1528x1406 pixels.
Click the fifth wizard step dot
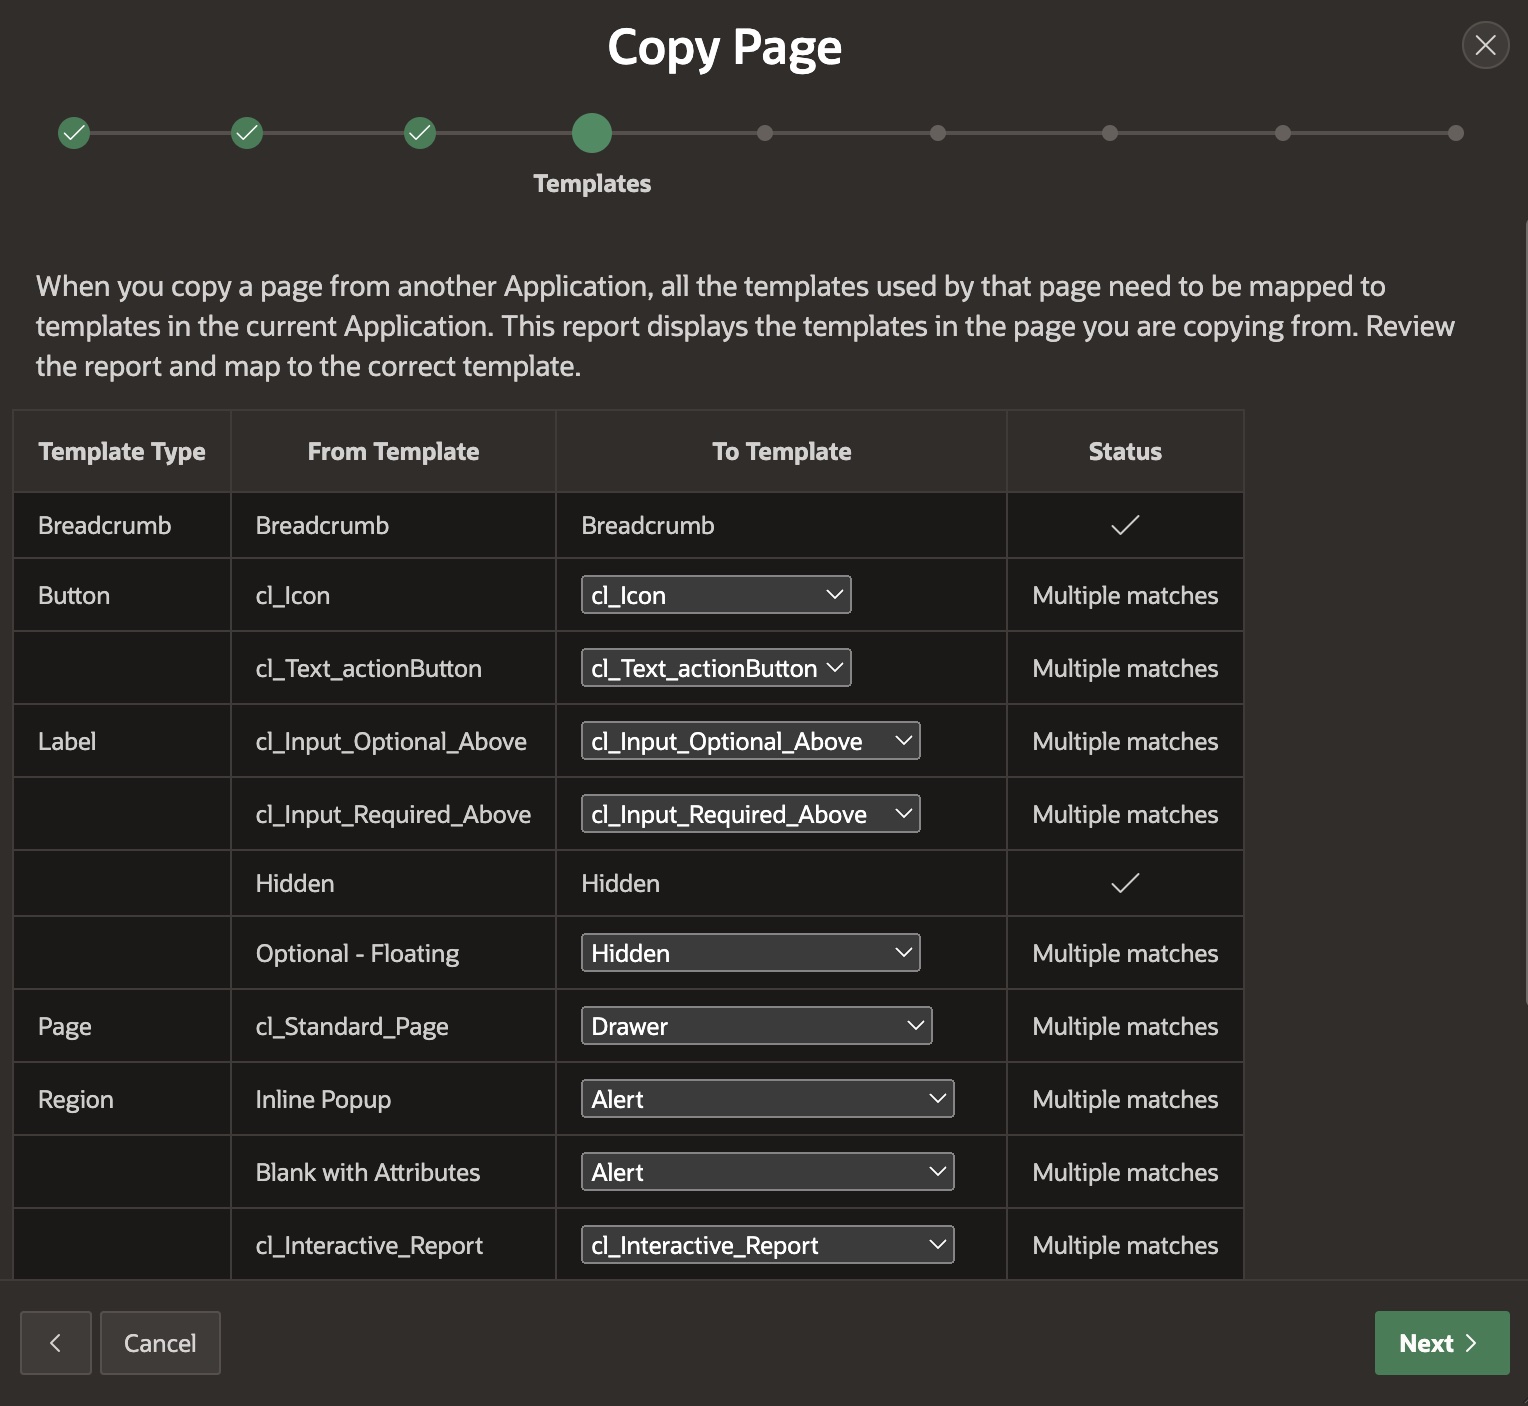click(x=765, y=133)
